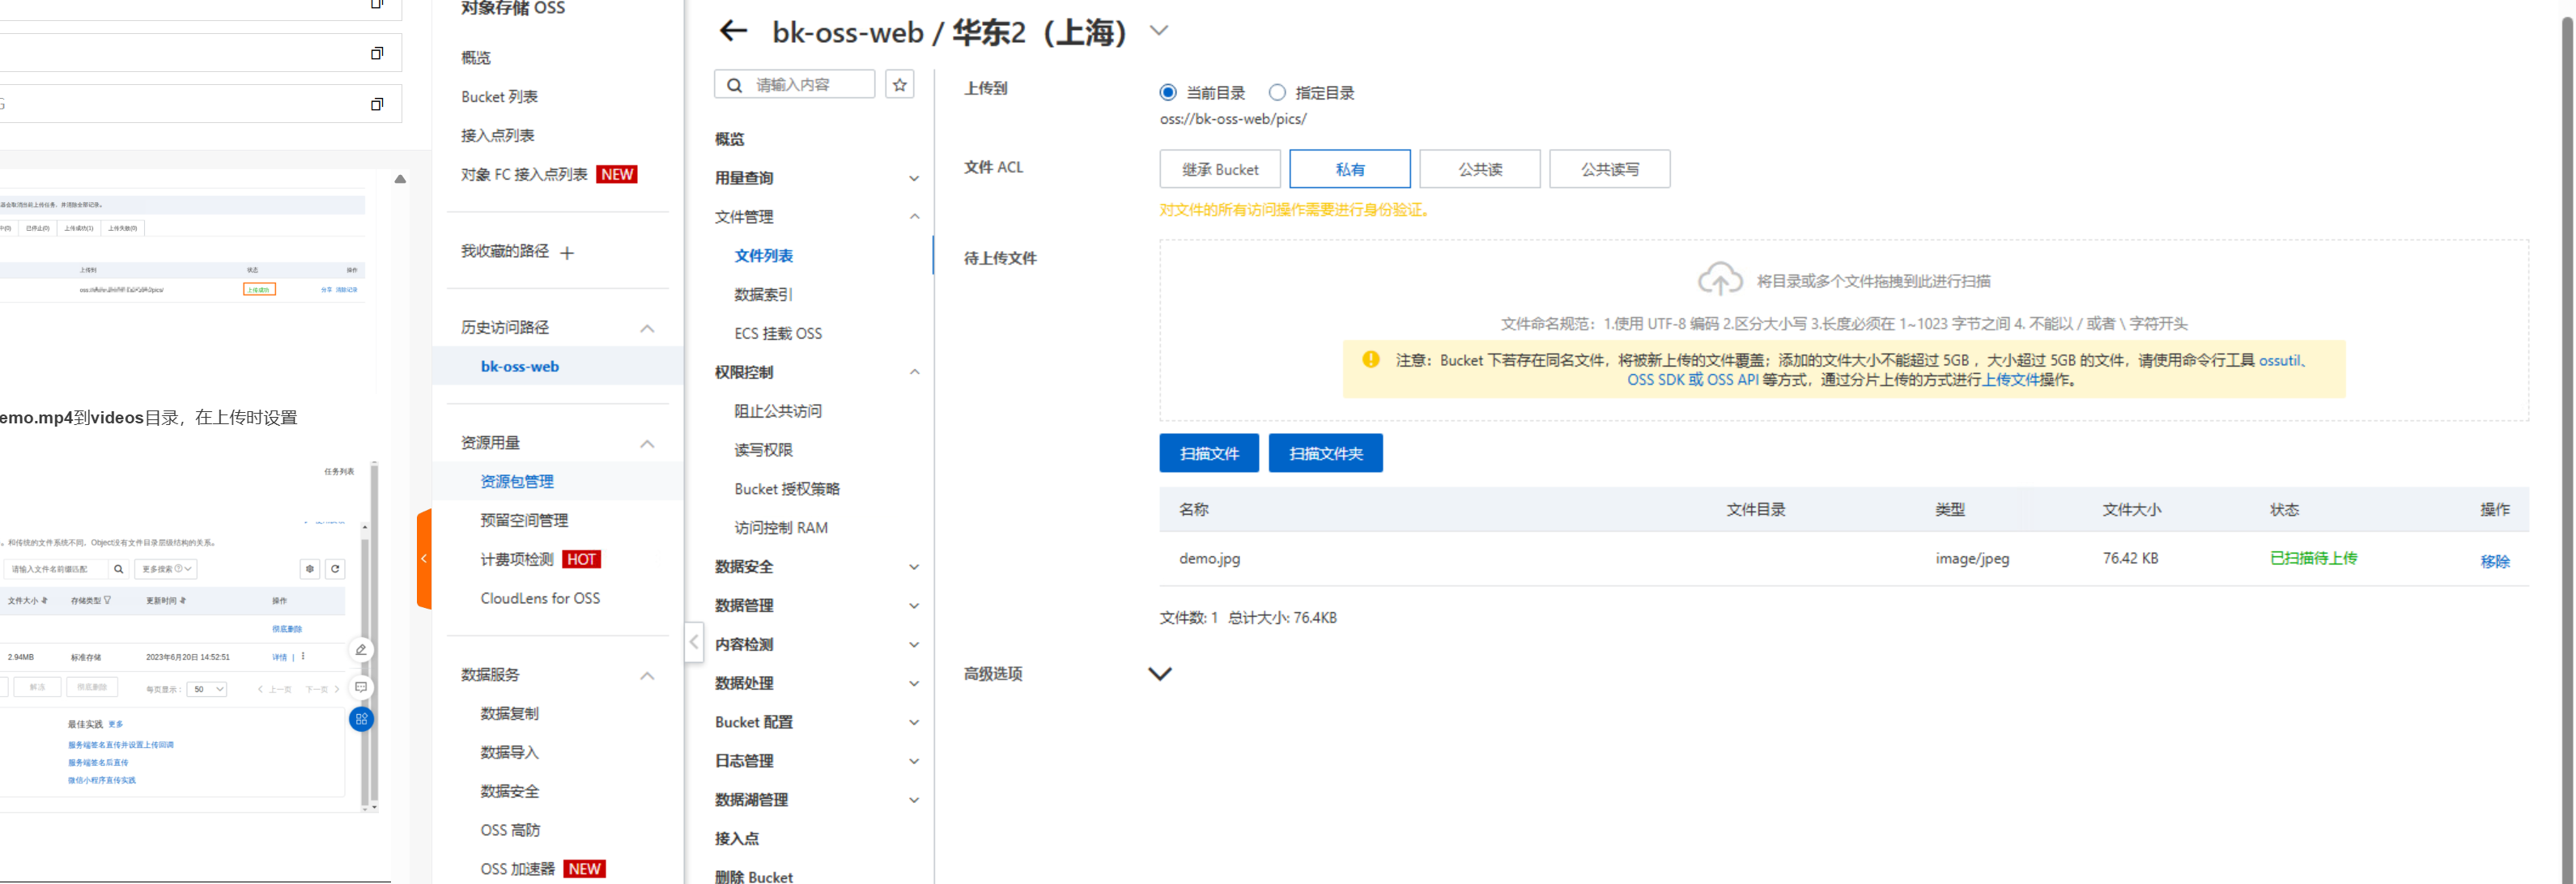Image resolution: width=2576 pixels, height=884 pixels.
Task: Click 移除 link for demo.jpg
Action: pyautogui.click(x=2494, y=561)
